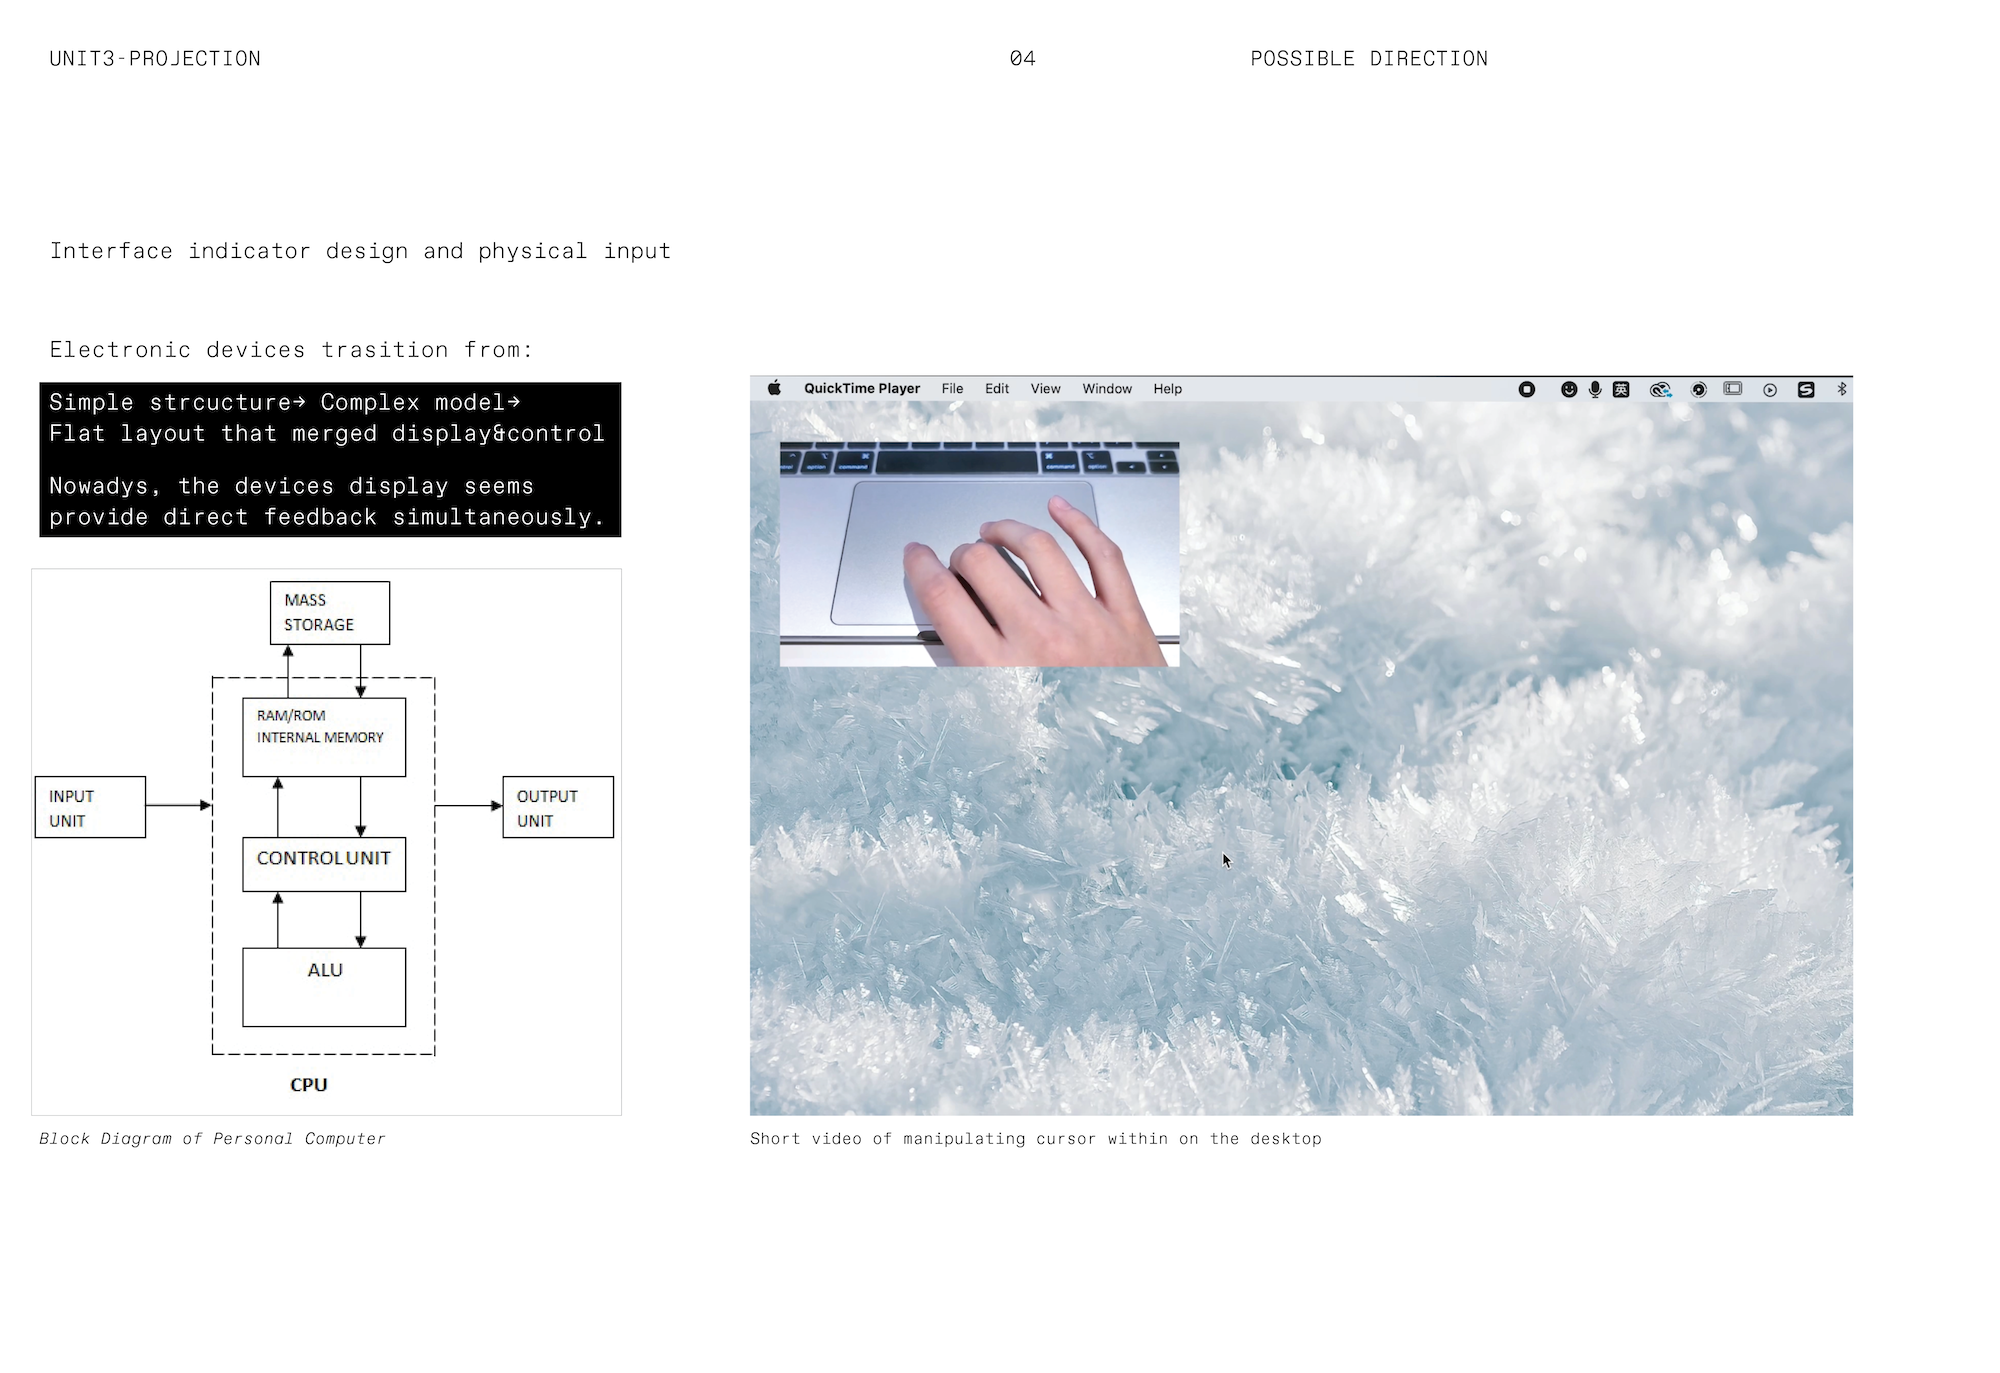Click 'Electronic devices trasition from:' text
The image size is (2000, 1373).
pos(291,350)
